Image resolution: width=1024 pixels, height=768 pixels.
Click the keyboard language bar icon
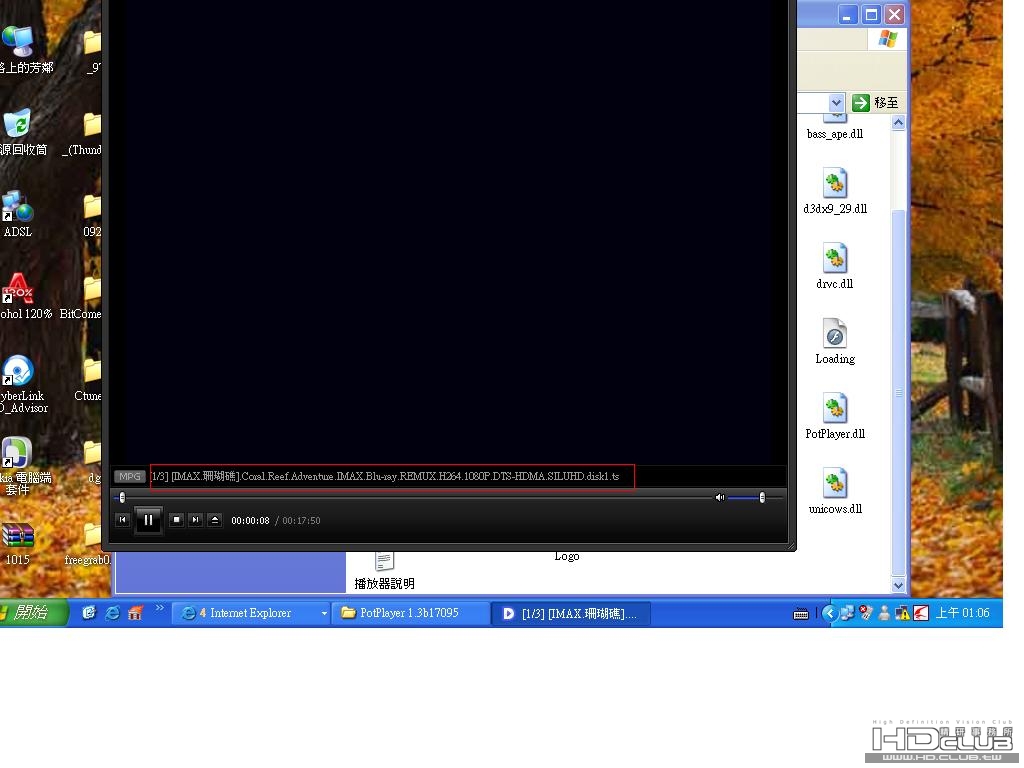coord(801,614)
